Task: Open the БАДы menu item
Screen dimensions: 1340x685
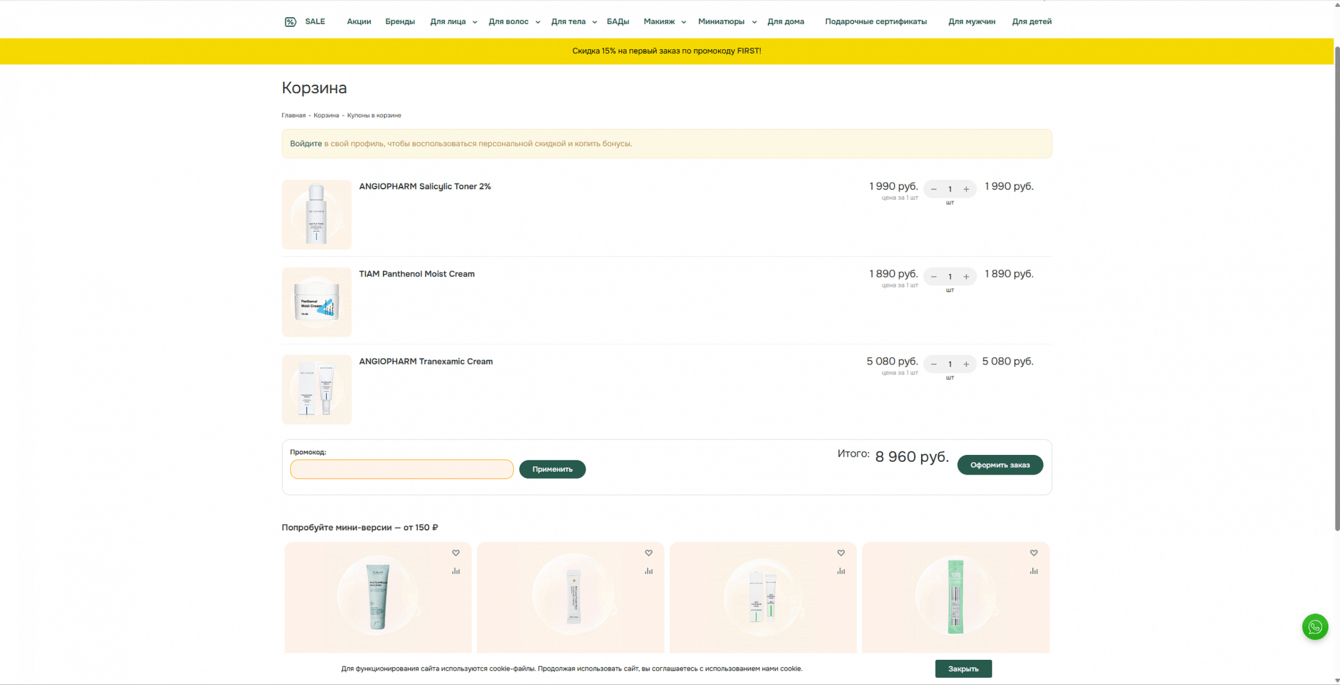Action: point(618,21)
